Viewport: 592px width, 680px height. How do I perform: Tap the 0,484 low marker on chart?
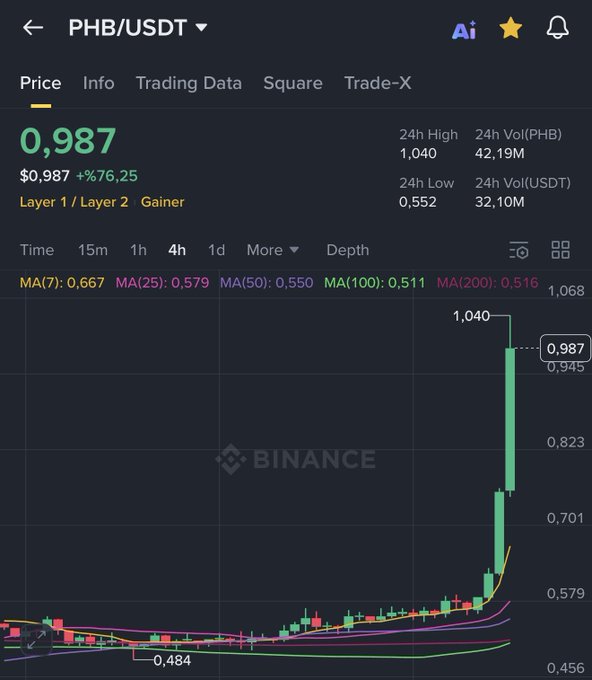[x=172, y=660]
